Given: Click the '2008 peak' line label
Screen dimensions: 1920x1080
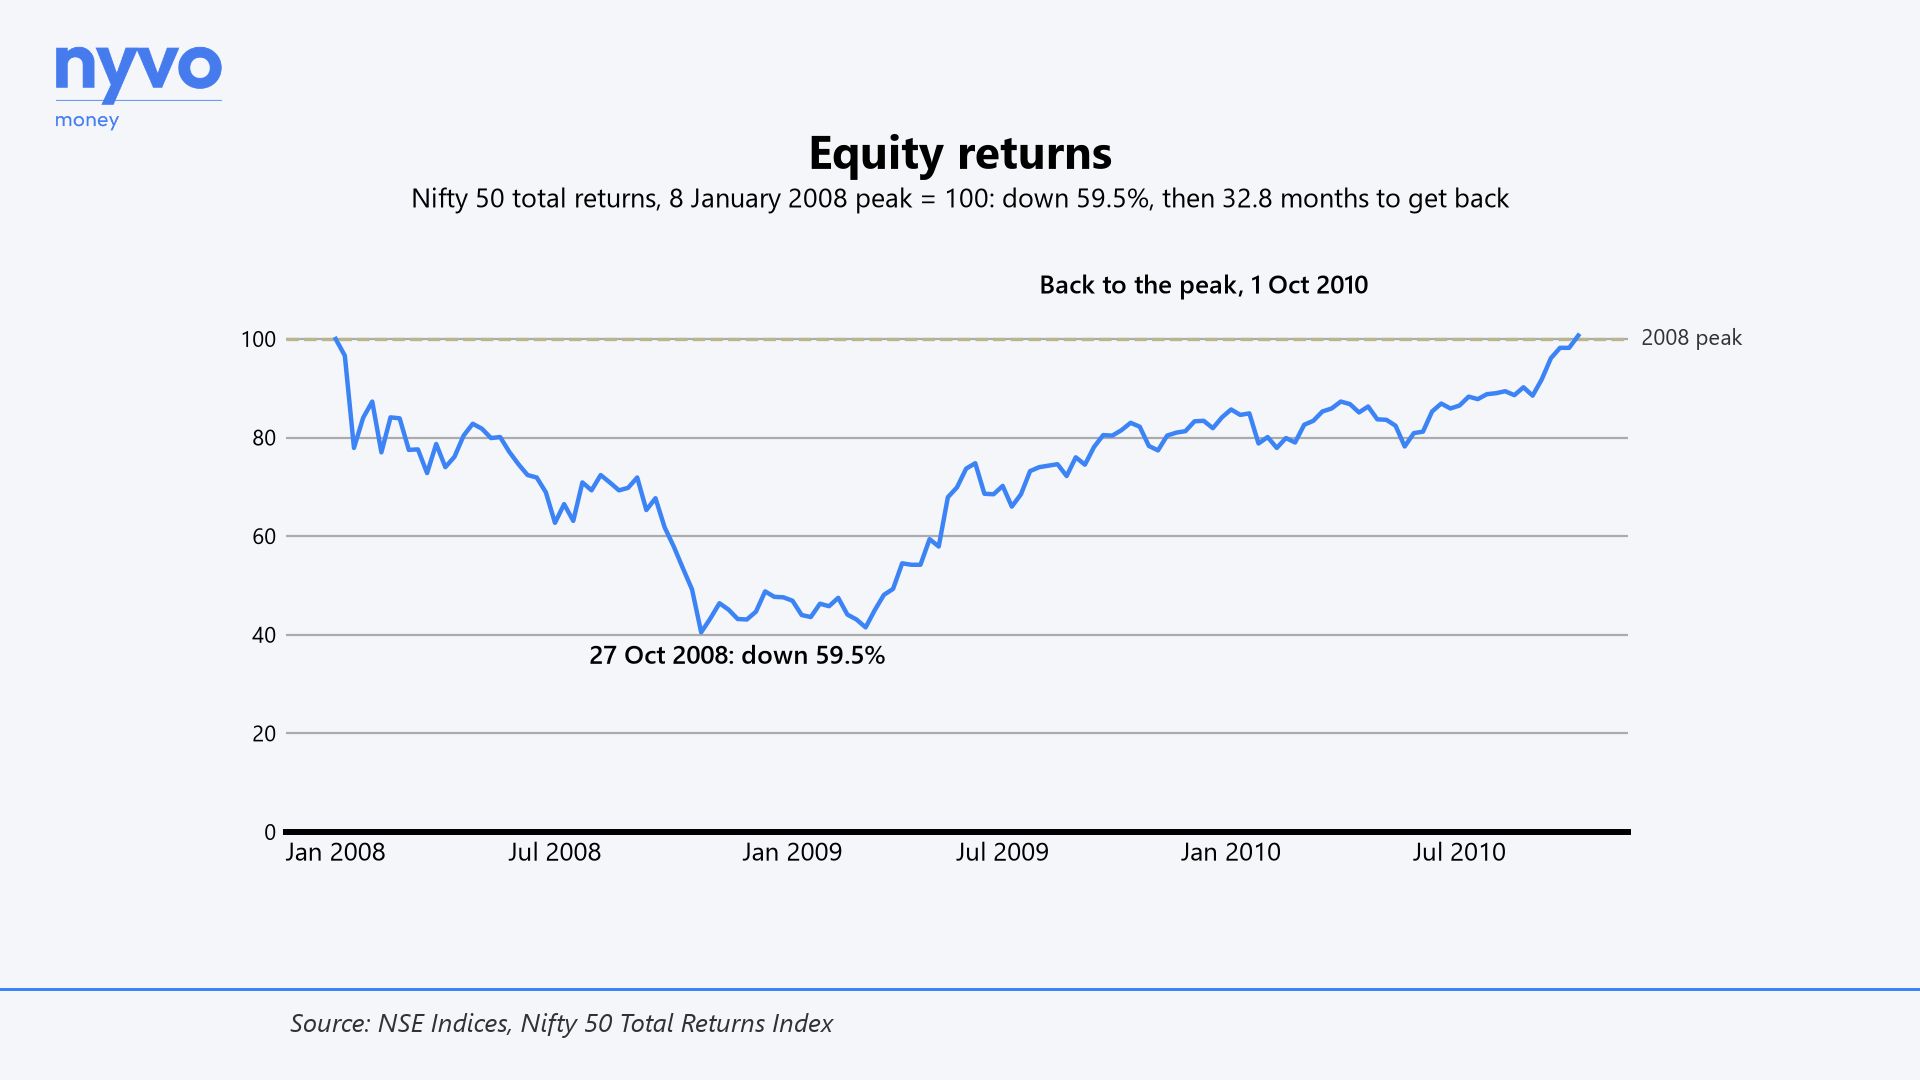Looking at the screenshot, I should pyautogui.click(x=1691, y=338).
